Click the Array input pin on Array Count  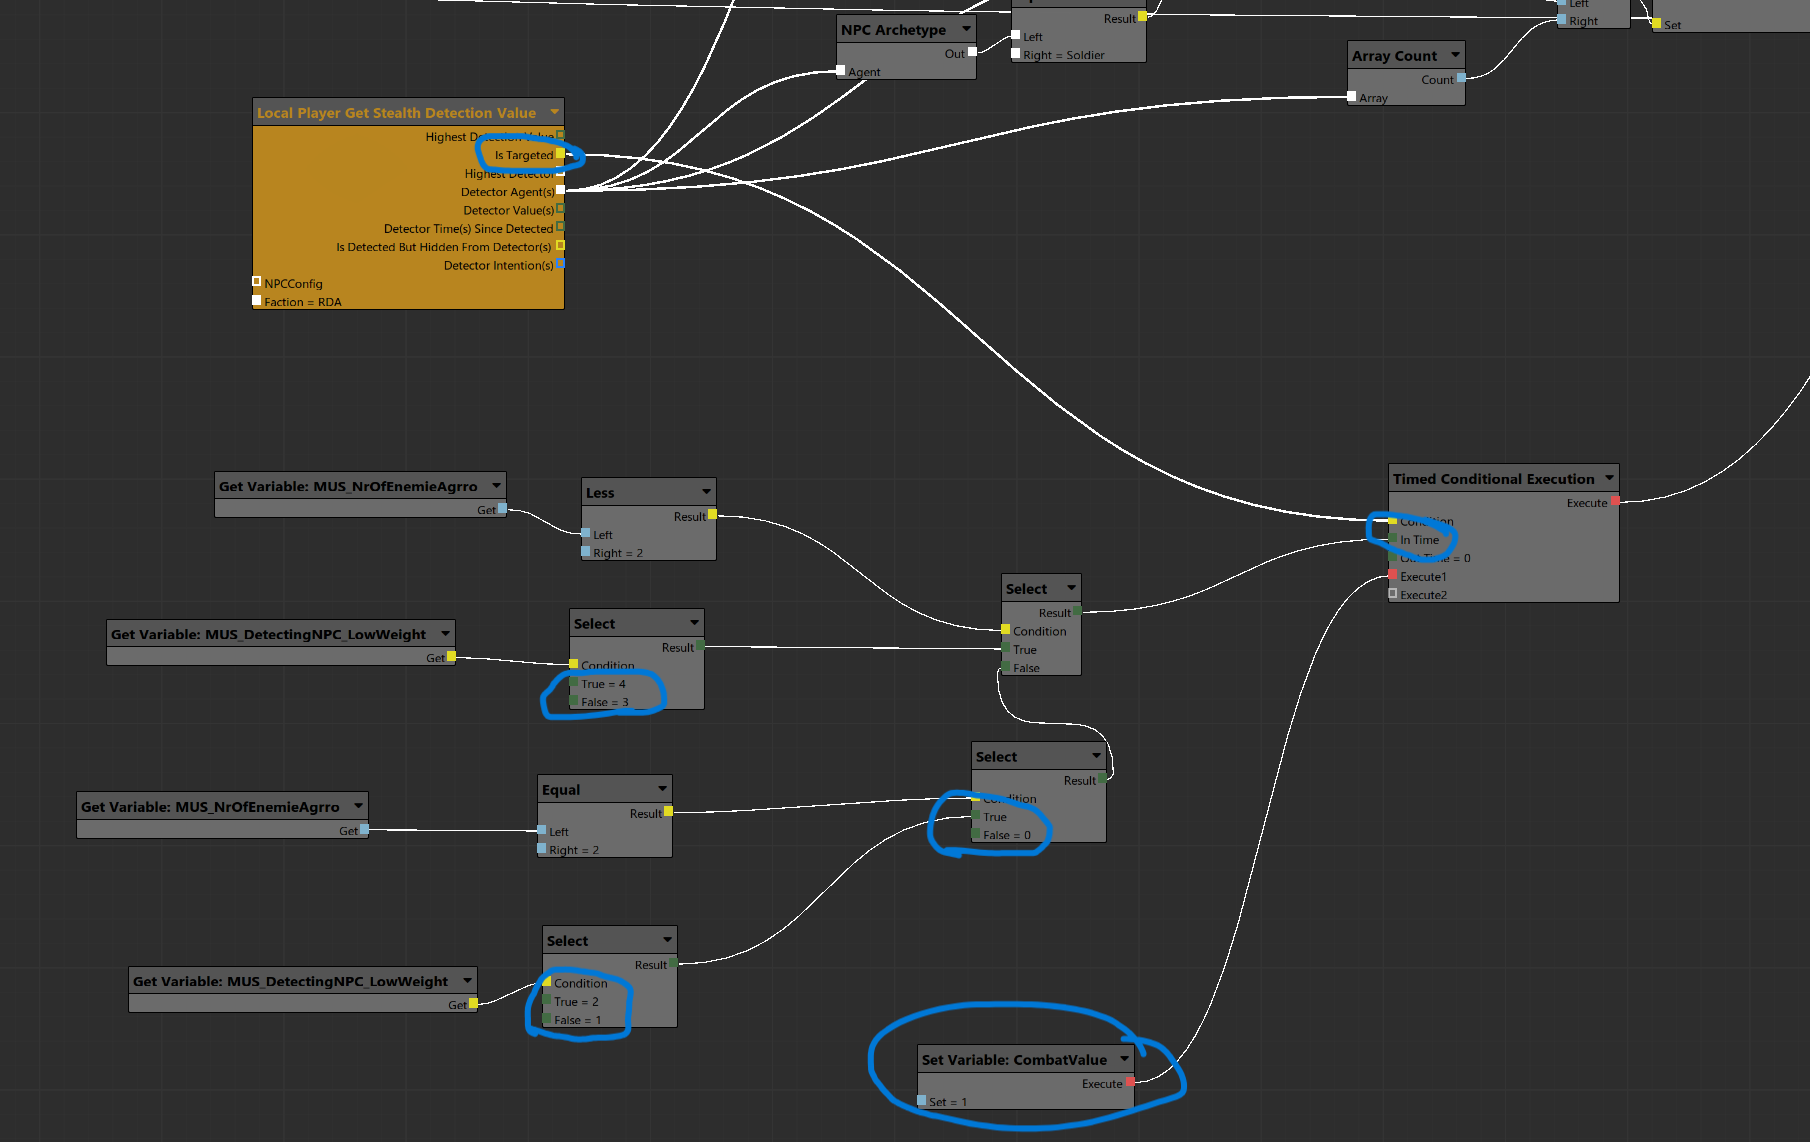[x=1352, y=97]
